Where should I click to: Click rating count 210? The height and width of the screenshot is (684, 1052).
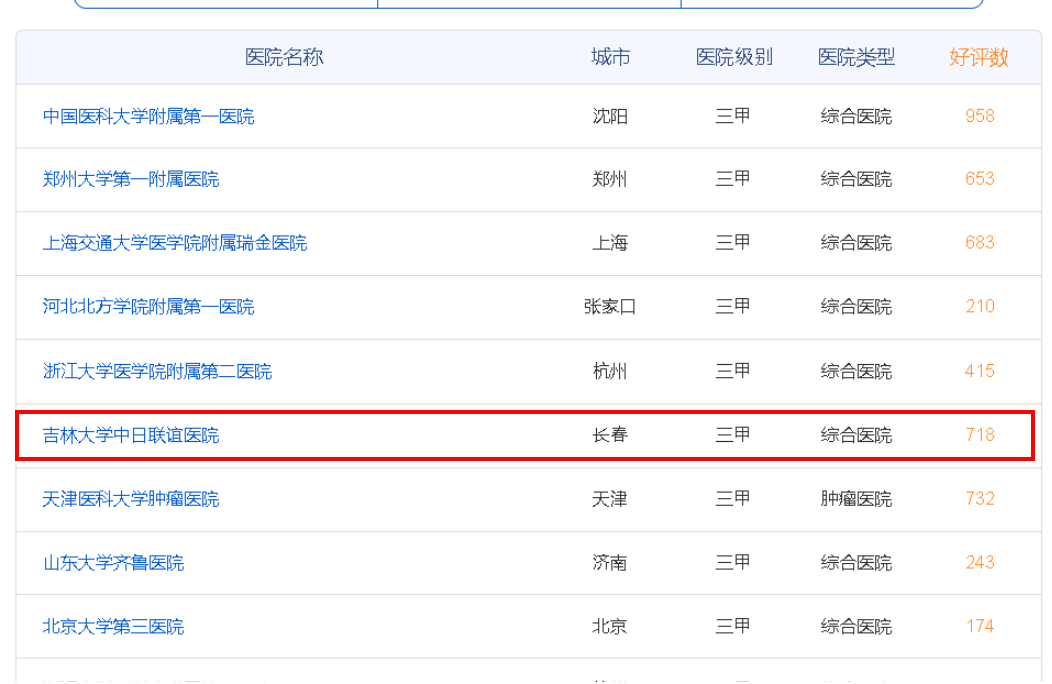pos(980,307)
